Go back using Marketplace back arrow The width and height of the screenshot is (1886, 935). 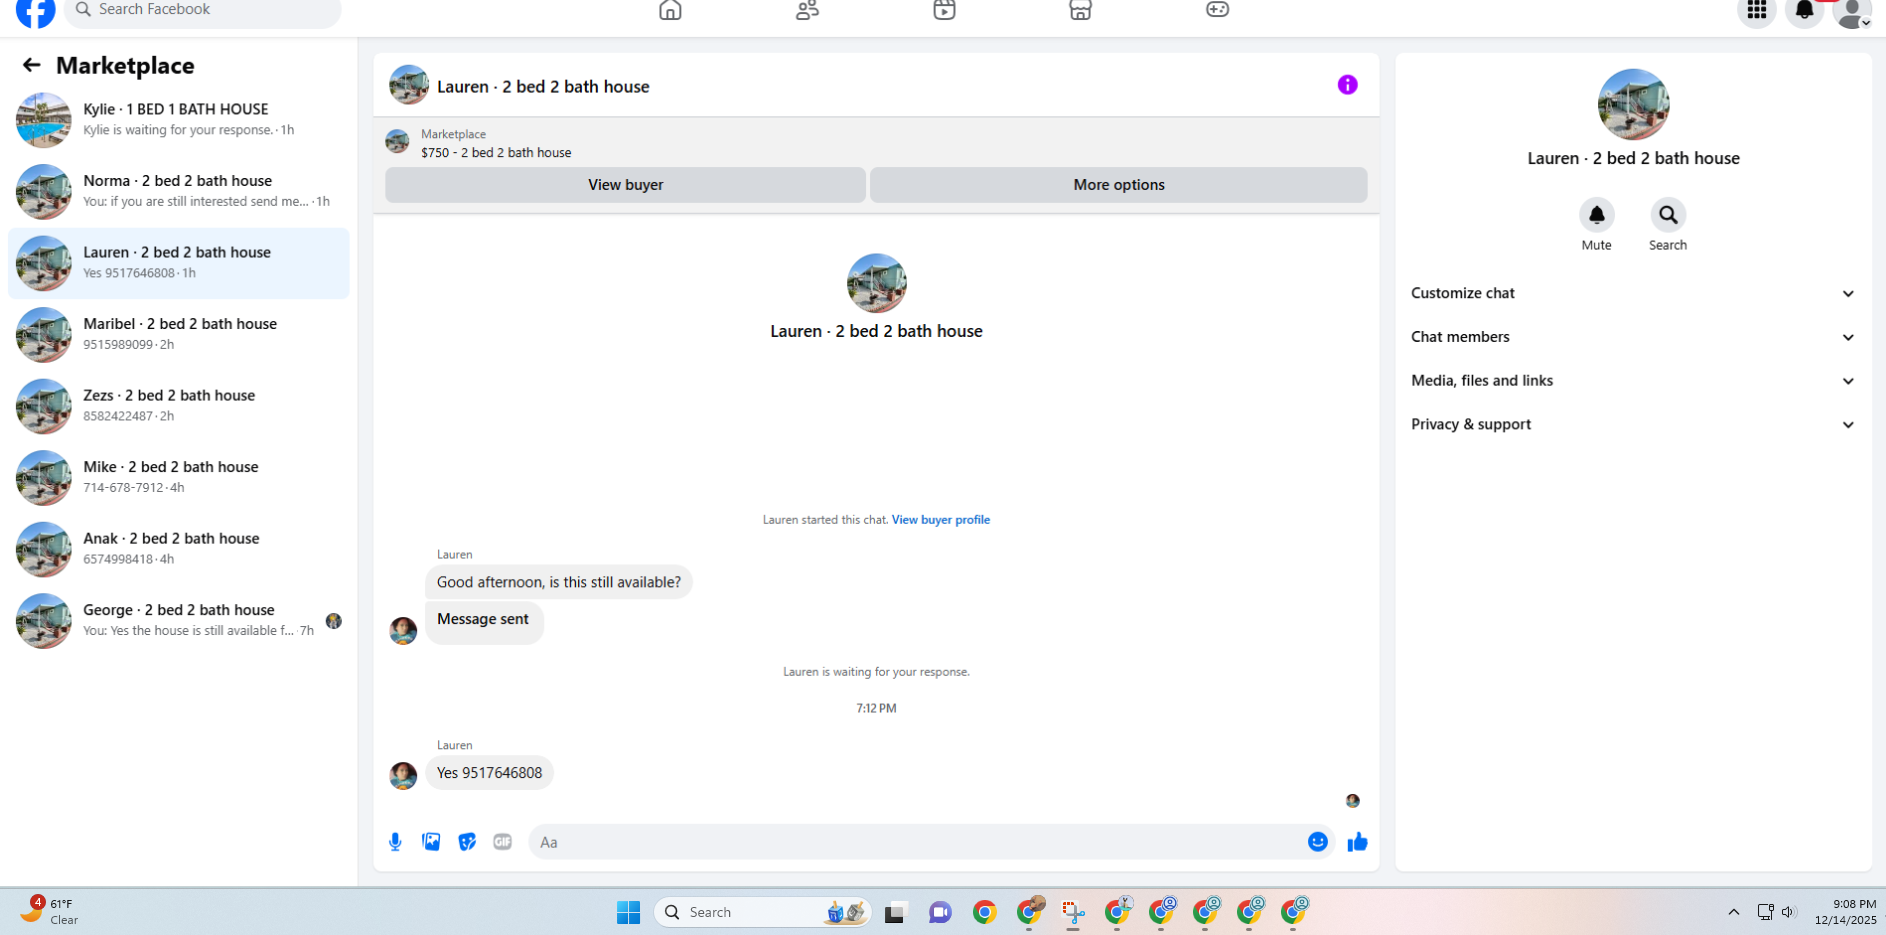click(32, 65)
